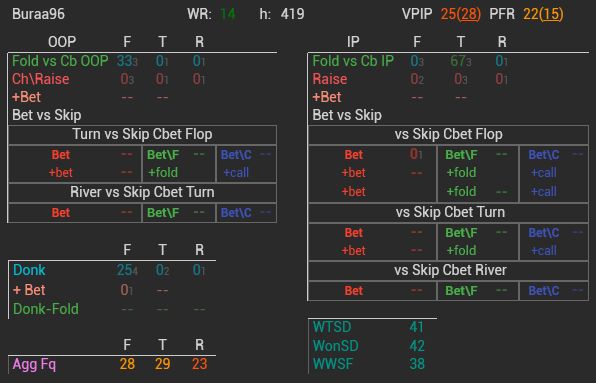The width and height of the screenshot is (596, 383).
Task: Click the vs Skip Cbet River heading
Action: point(450,270)
